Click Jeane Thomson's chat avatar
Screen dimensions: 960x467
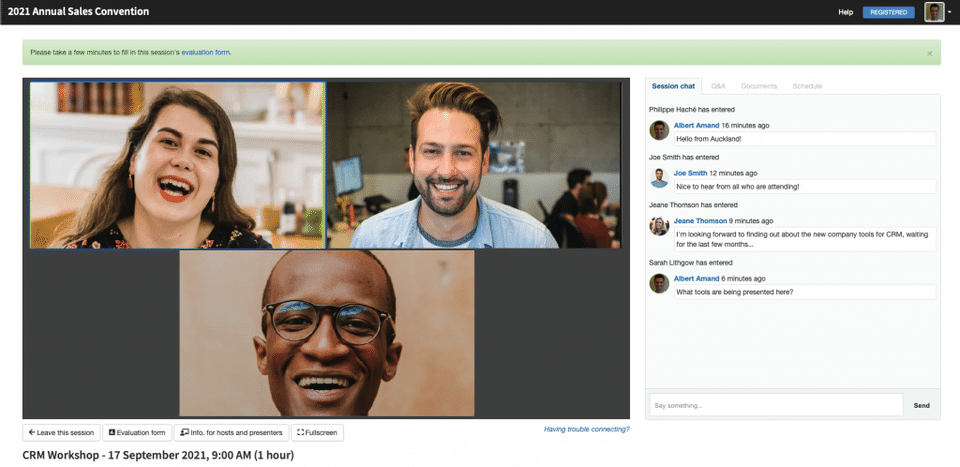(659, 226)
